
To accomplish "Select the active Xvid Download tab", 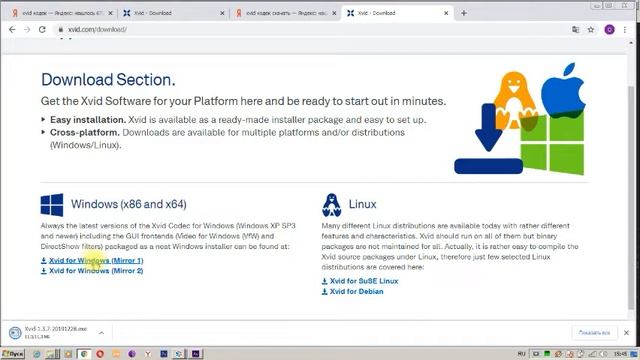I will coord(396,13).
